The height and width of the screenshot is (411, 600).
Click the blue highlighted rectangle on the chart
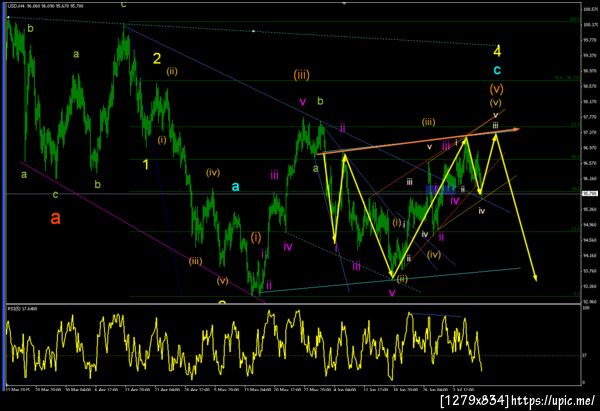tap(440, 189)
